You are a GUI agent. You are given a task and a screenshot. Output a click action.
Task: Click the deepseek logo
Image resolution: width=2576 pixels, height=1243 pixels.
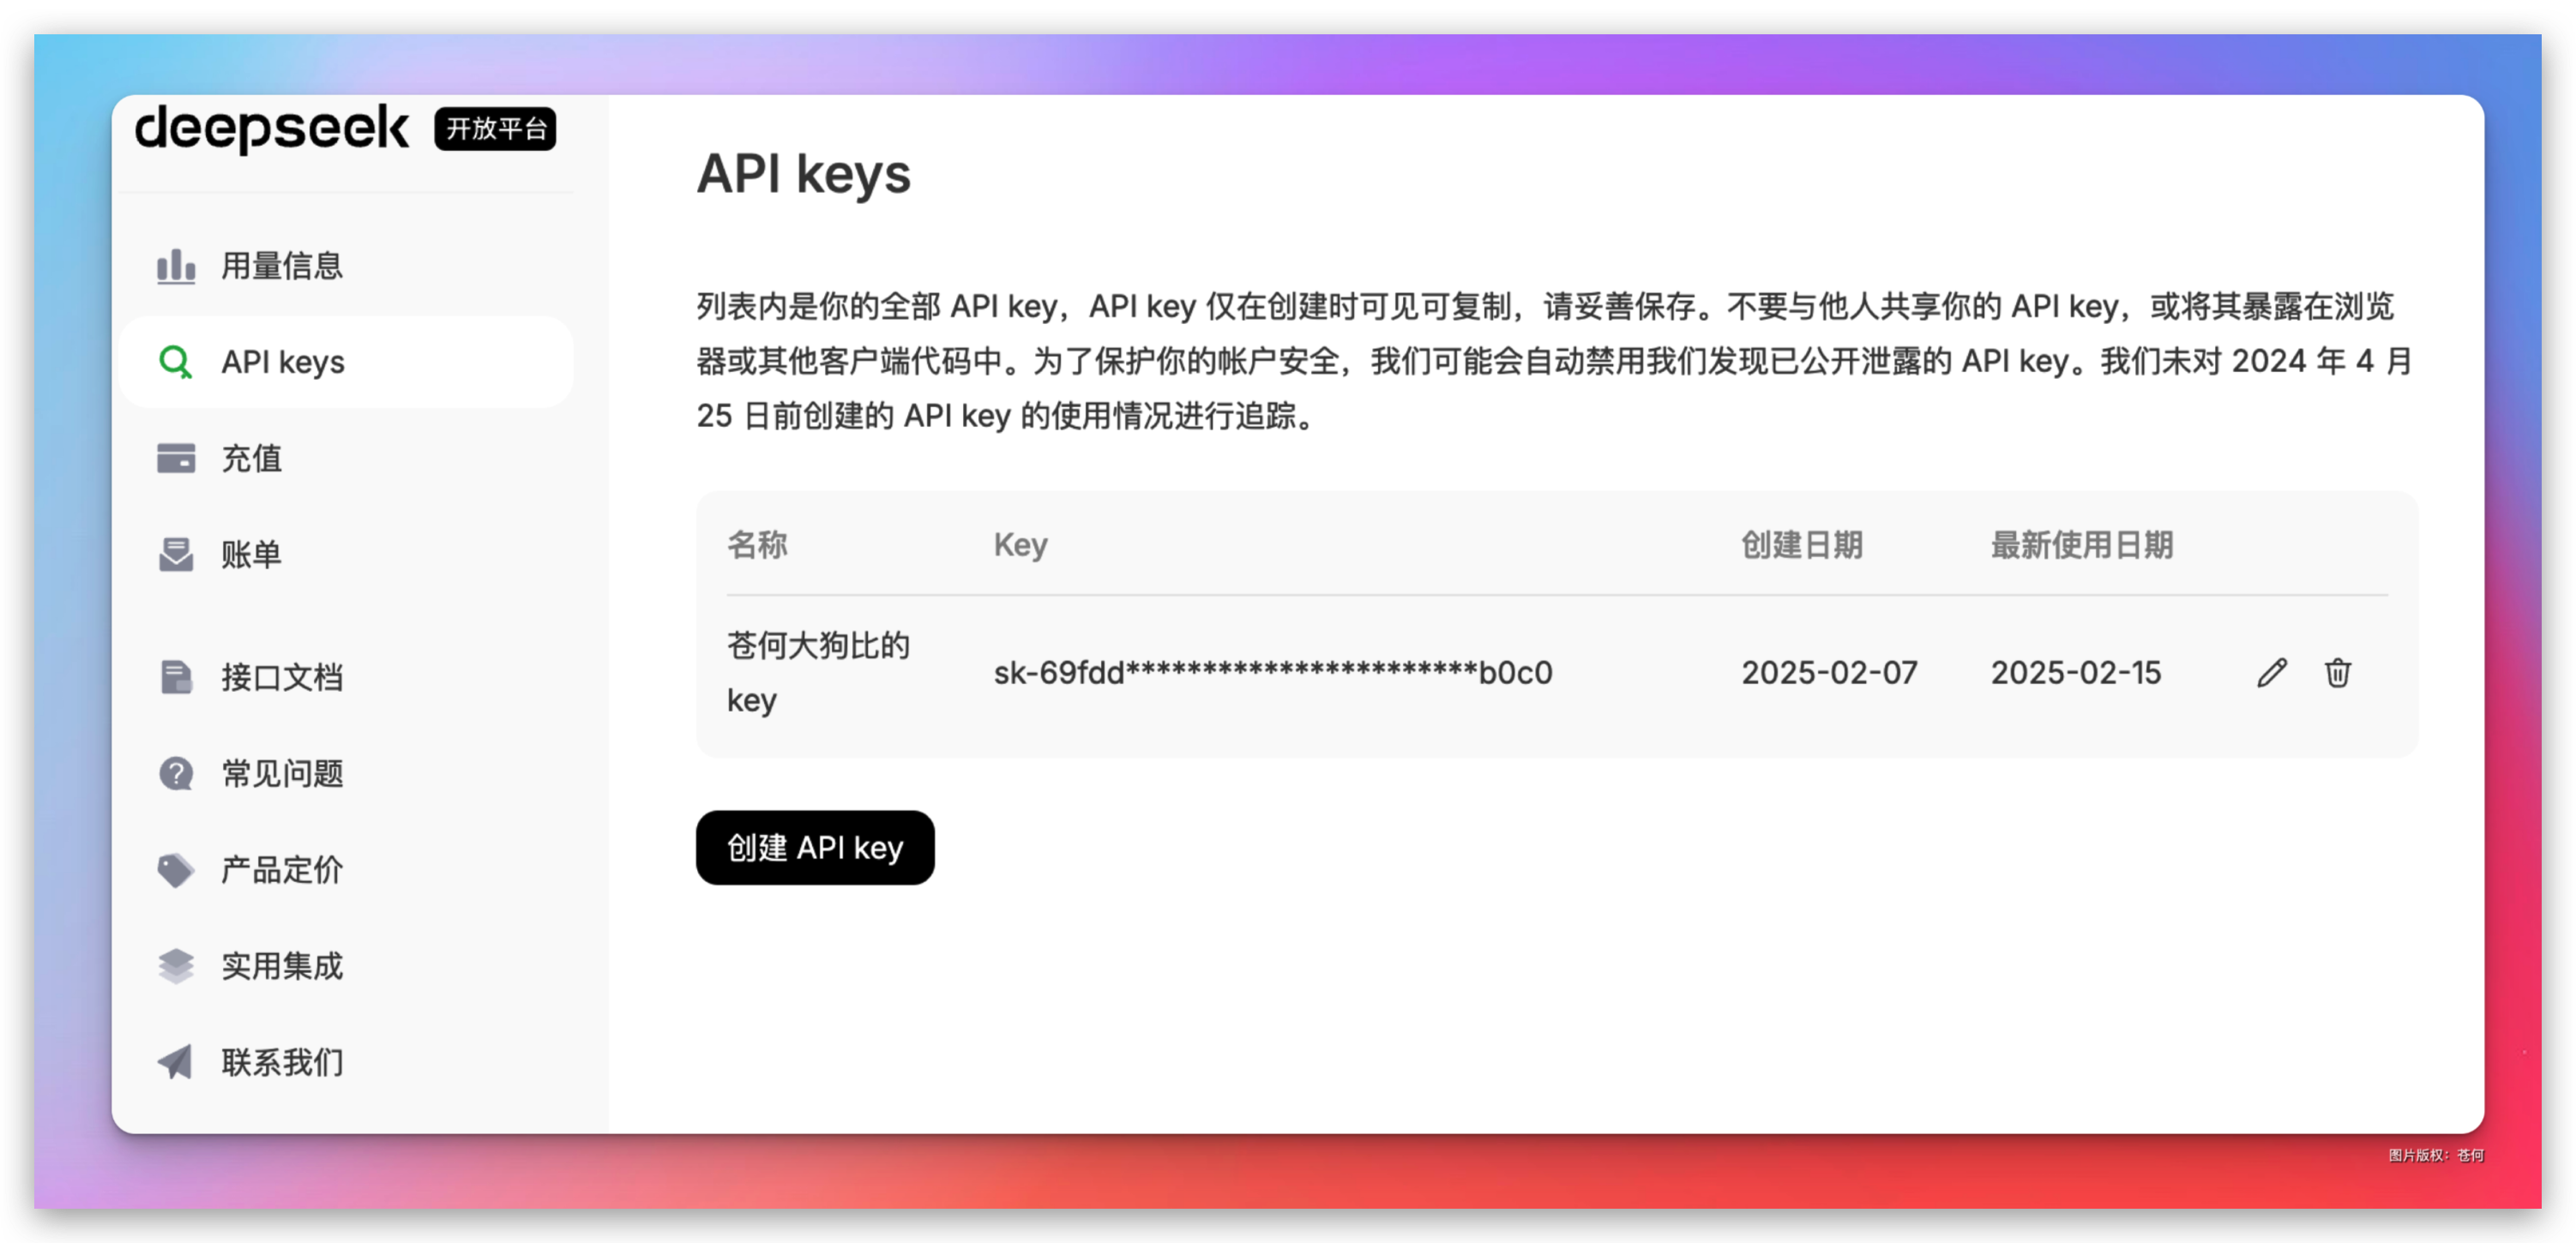[x=272, y=128]
